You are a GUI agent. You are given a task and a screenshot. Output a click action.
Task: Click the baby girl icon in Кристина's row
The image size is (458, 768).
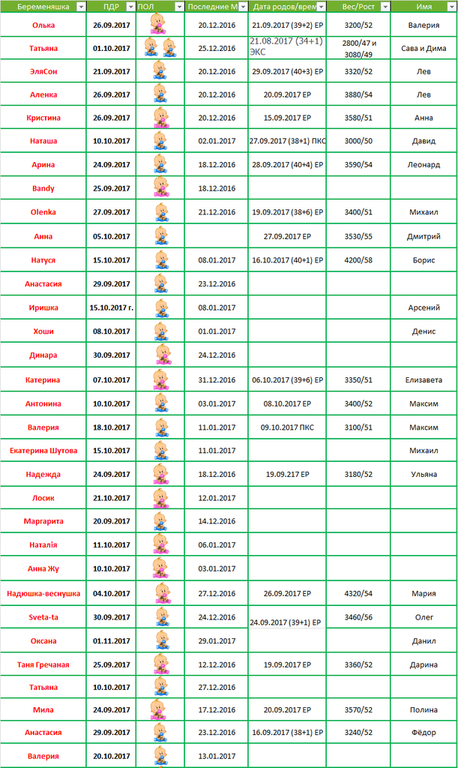coord(161,118)
